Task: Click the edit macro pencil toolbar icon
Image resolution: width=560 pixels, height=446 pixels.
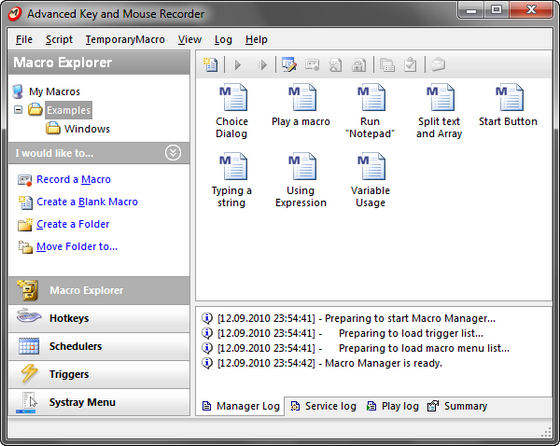Action: (289, 65)
